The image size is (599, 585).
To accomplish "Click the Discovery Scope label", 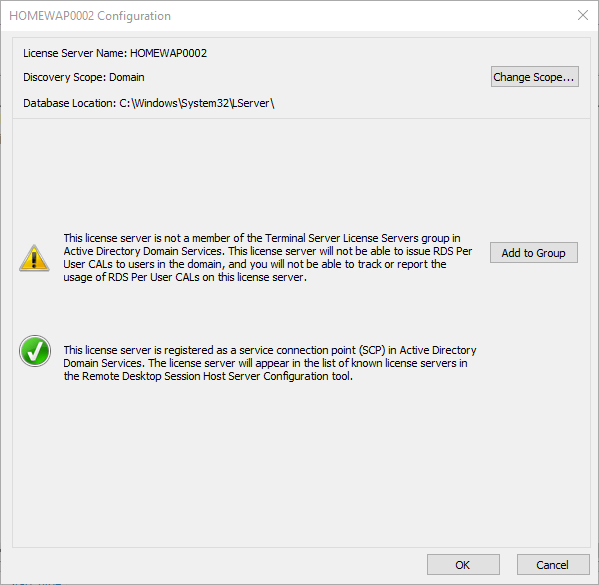I will click(65, 77).
